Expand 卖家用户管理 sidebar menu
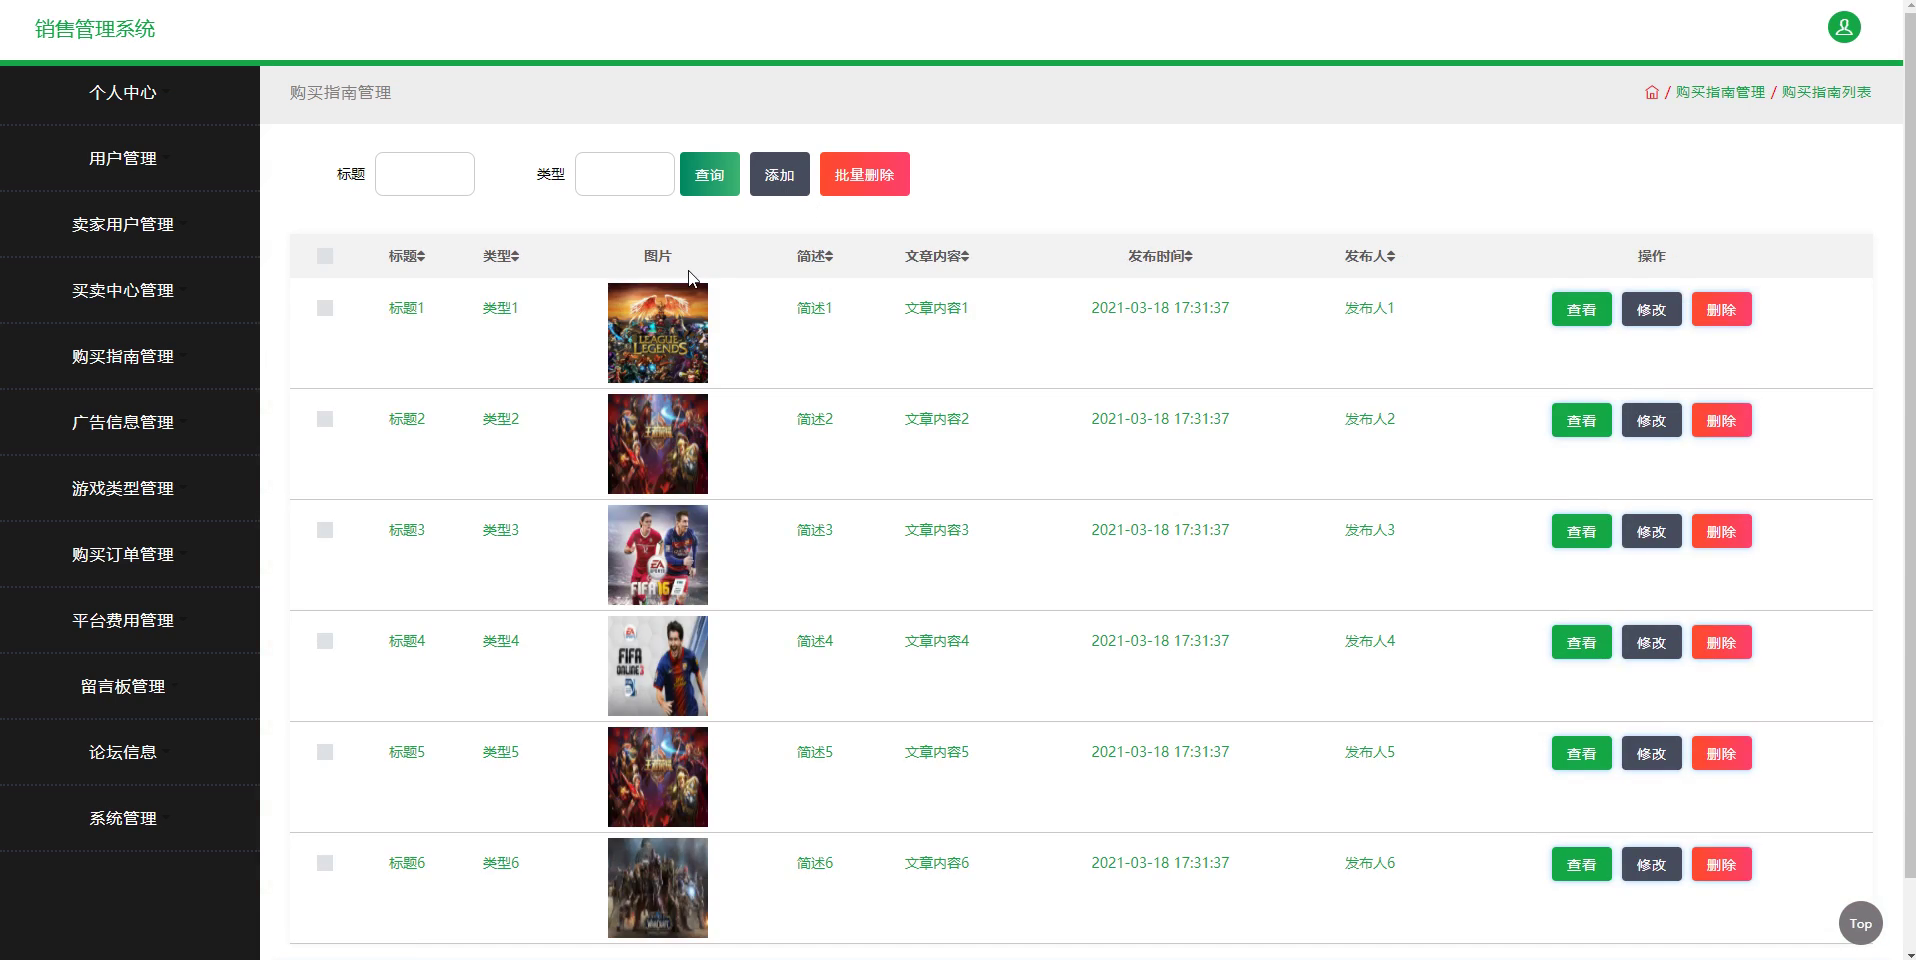Image resolution: width=1916 pixels, height=960 pixels. click(130, 224)
